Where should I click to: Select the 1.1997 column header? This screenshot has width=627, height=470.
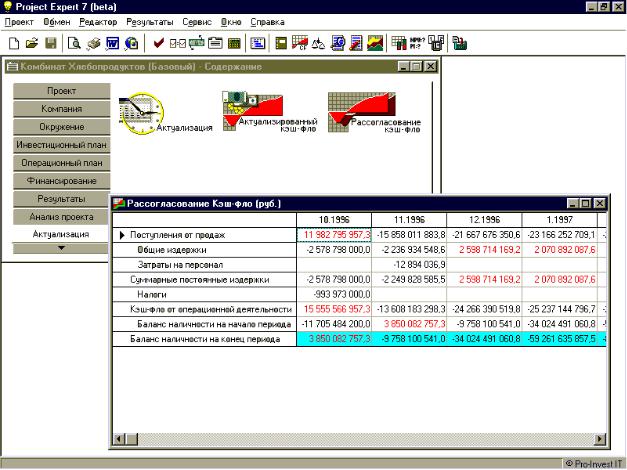click(x=559, y=220)
